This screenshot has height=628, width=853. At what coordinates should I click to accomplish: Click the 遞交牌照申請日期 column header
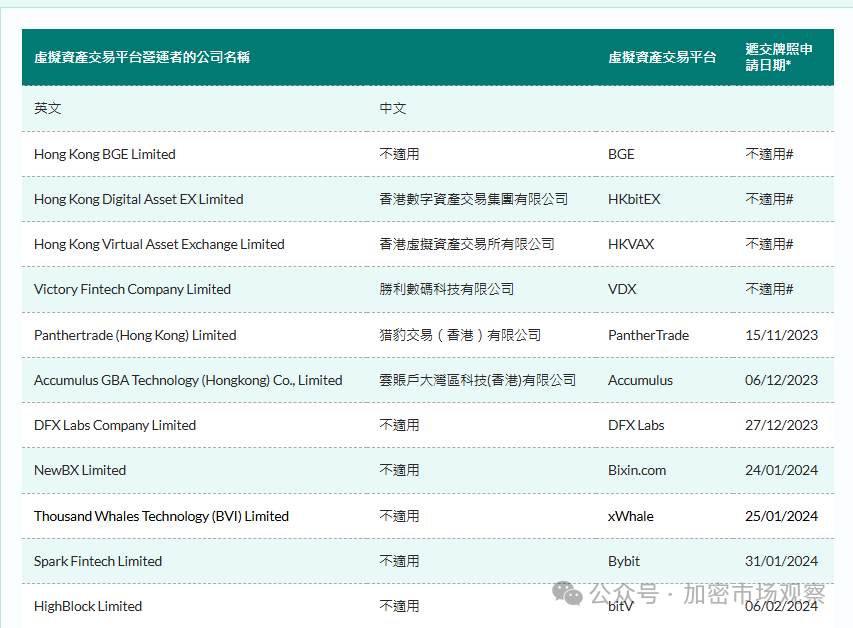pyautogui.click(x=778, y=57)
